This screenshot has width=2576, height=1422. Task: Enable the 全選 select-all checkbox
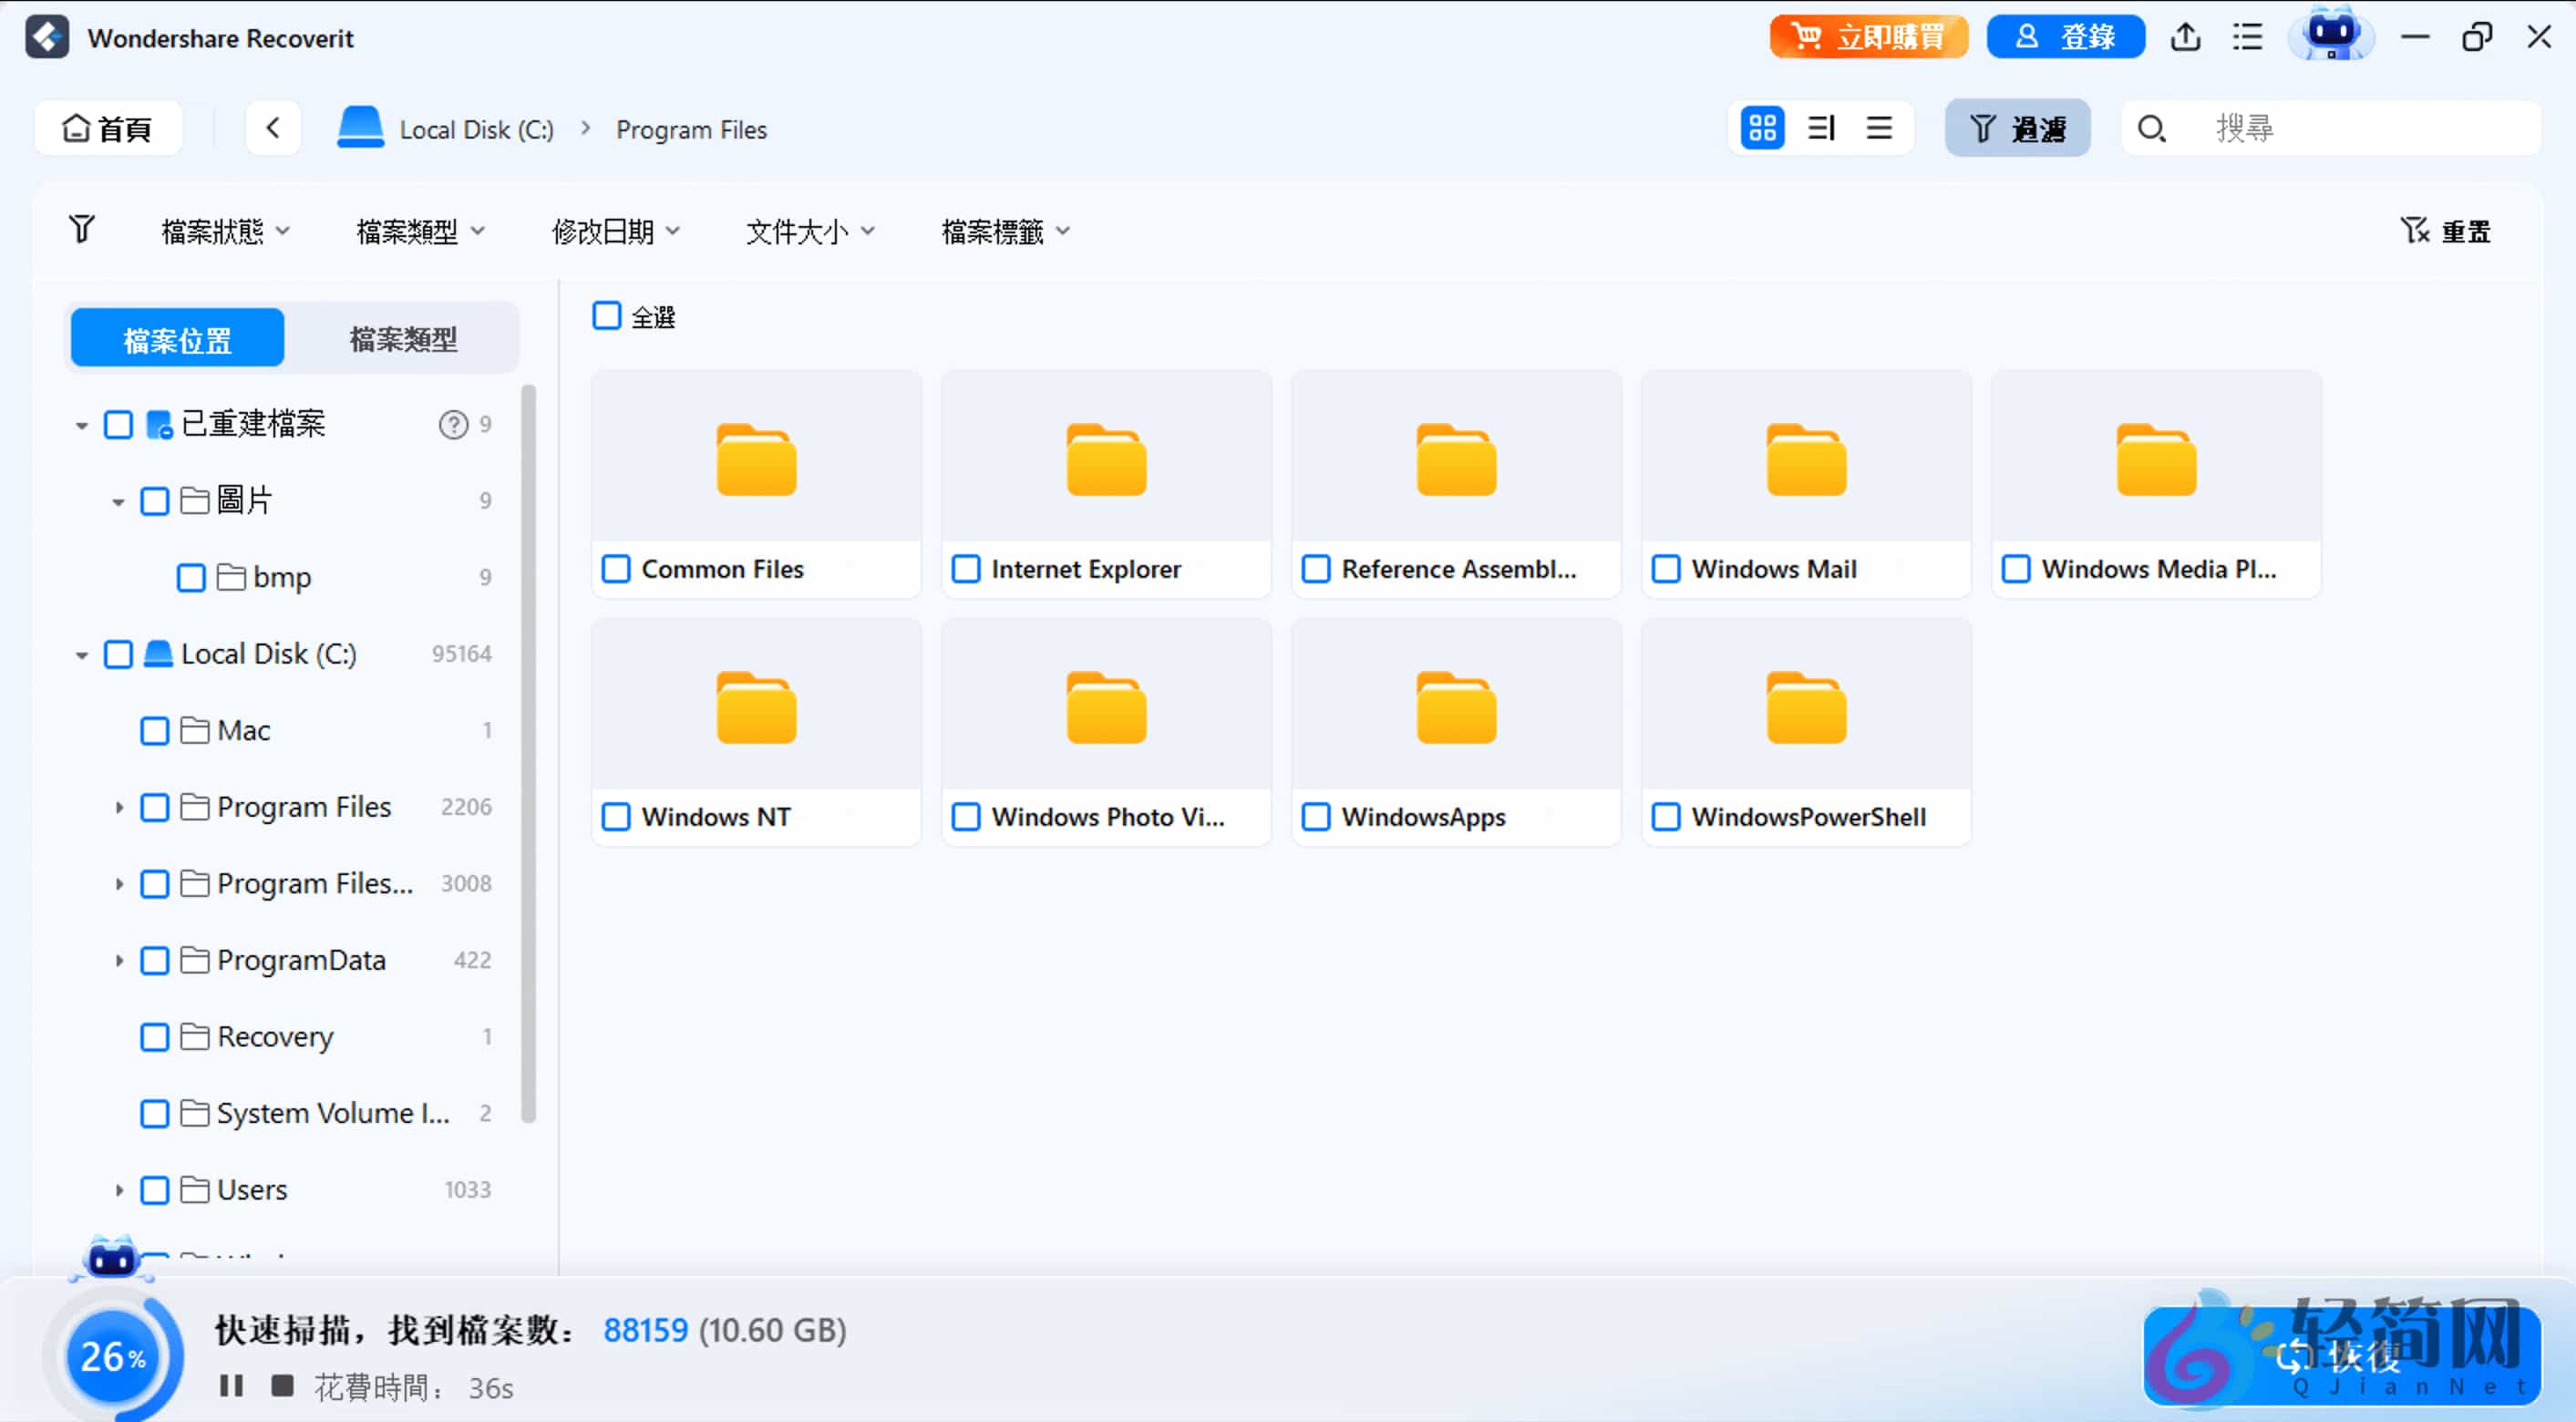click(607, 315)
